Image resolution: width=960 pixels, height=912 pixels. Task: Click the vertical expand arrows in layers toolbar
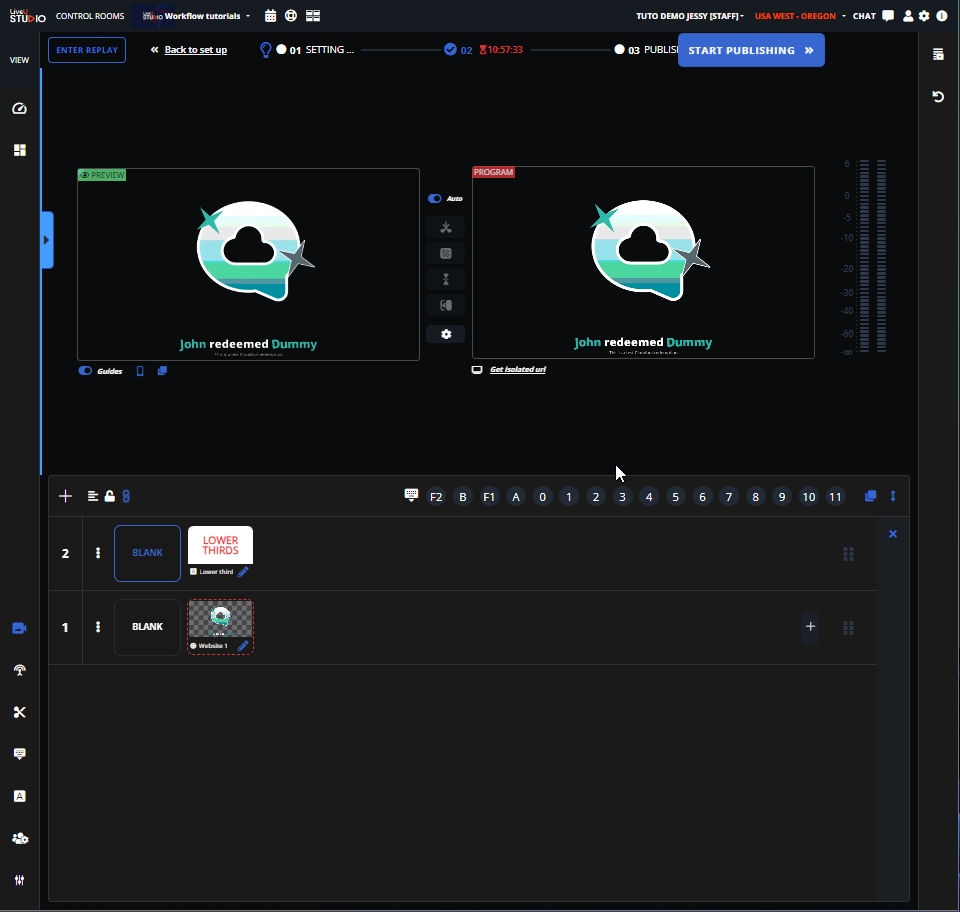coord(893,496)
